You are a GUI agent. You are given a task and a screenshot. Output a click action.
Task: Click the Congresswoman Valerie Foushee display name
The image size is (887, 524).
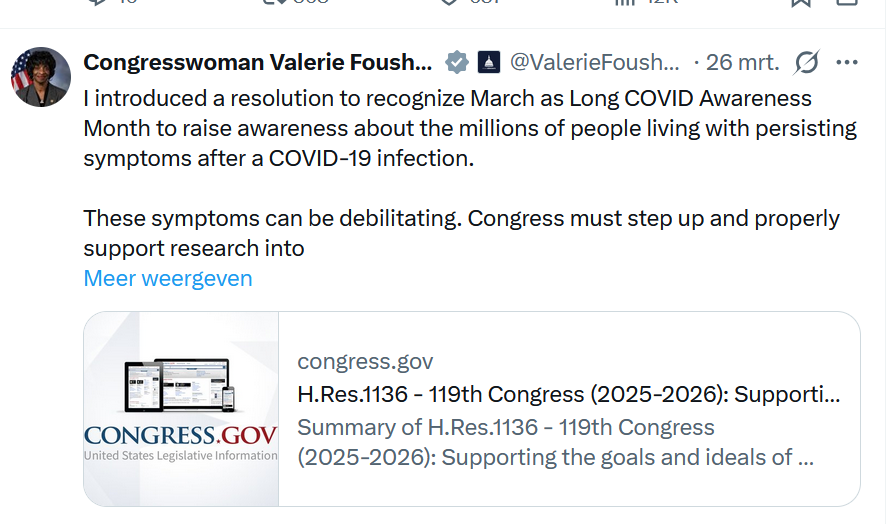tap(257, 62)
